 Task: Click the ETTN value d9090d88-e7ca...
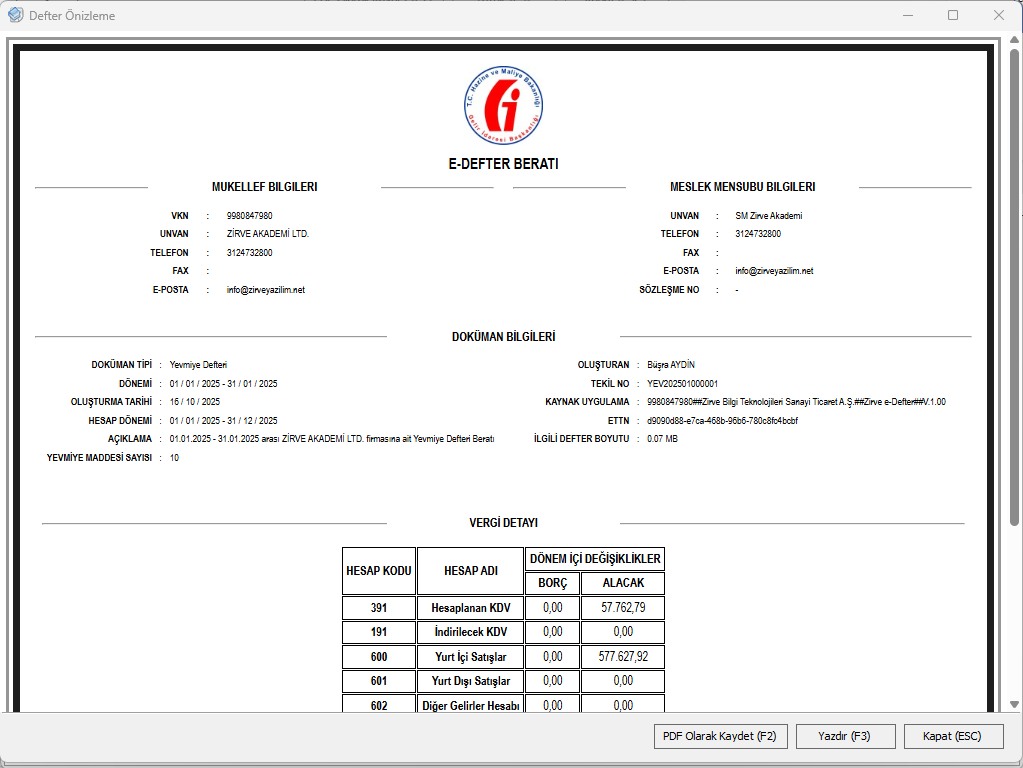[x=722, y=420]
